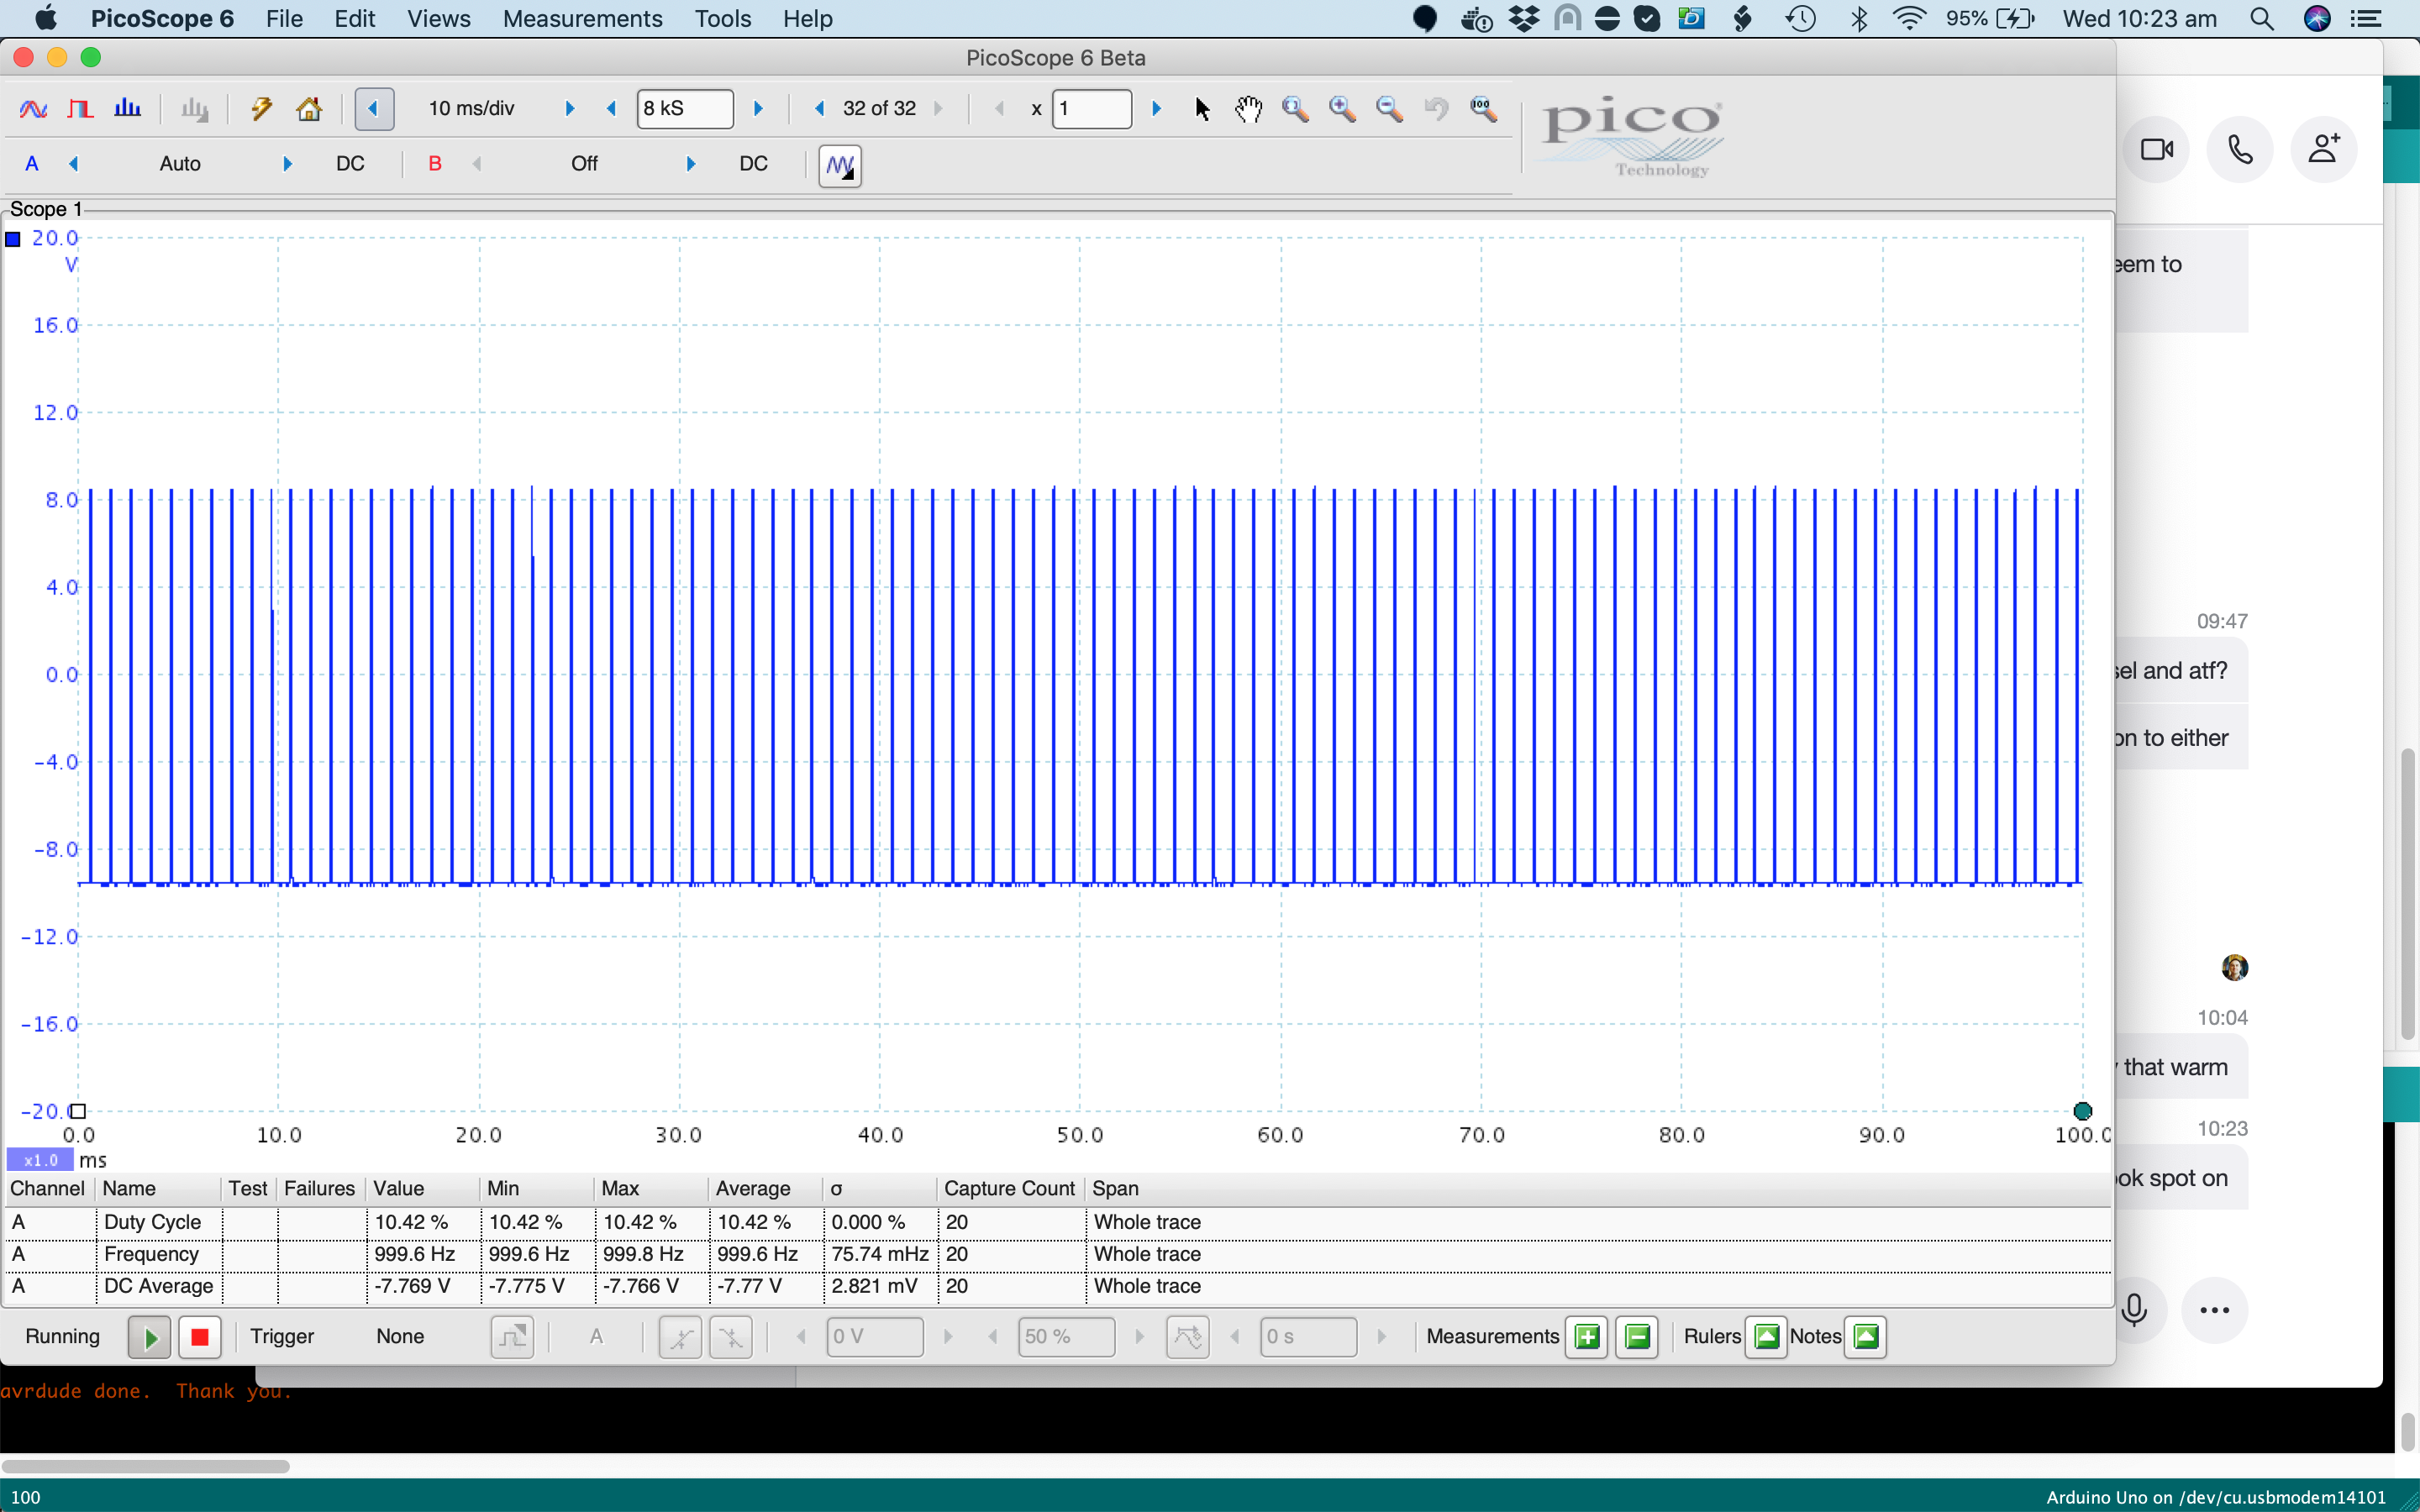Select the zoom-out magnifier tool
The height and width of the screenshot is (1512, 2420).
point(1389,109)
